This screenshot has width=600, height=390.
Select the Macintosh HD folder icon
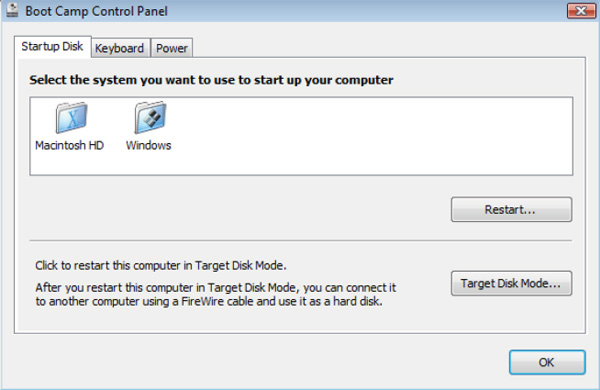click(72, 117)
